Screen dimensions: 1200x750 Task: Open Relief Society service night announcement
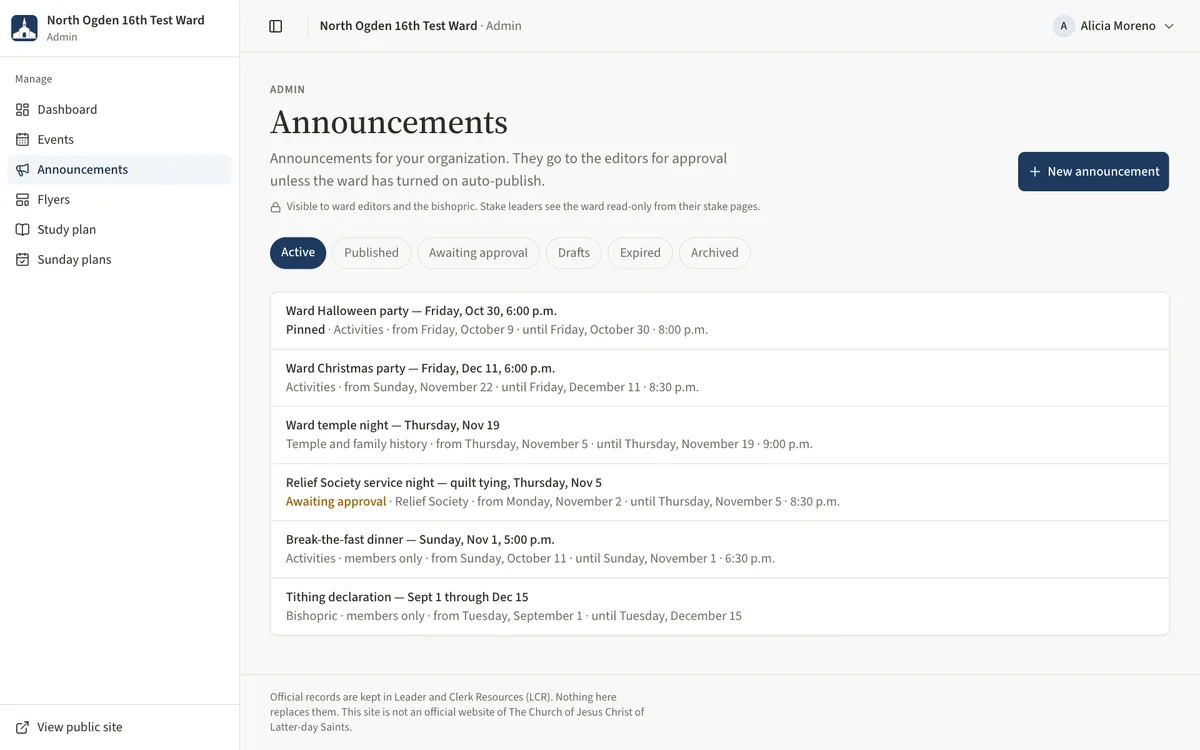720,492
